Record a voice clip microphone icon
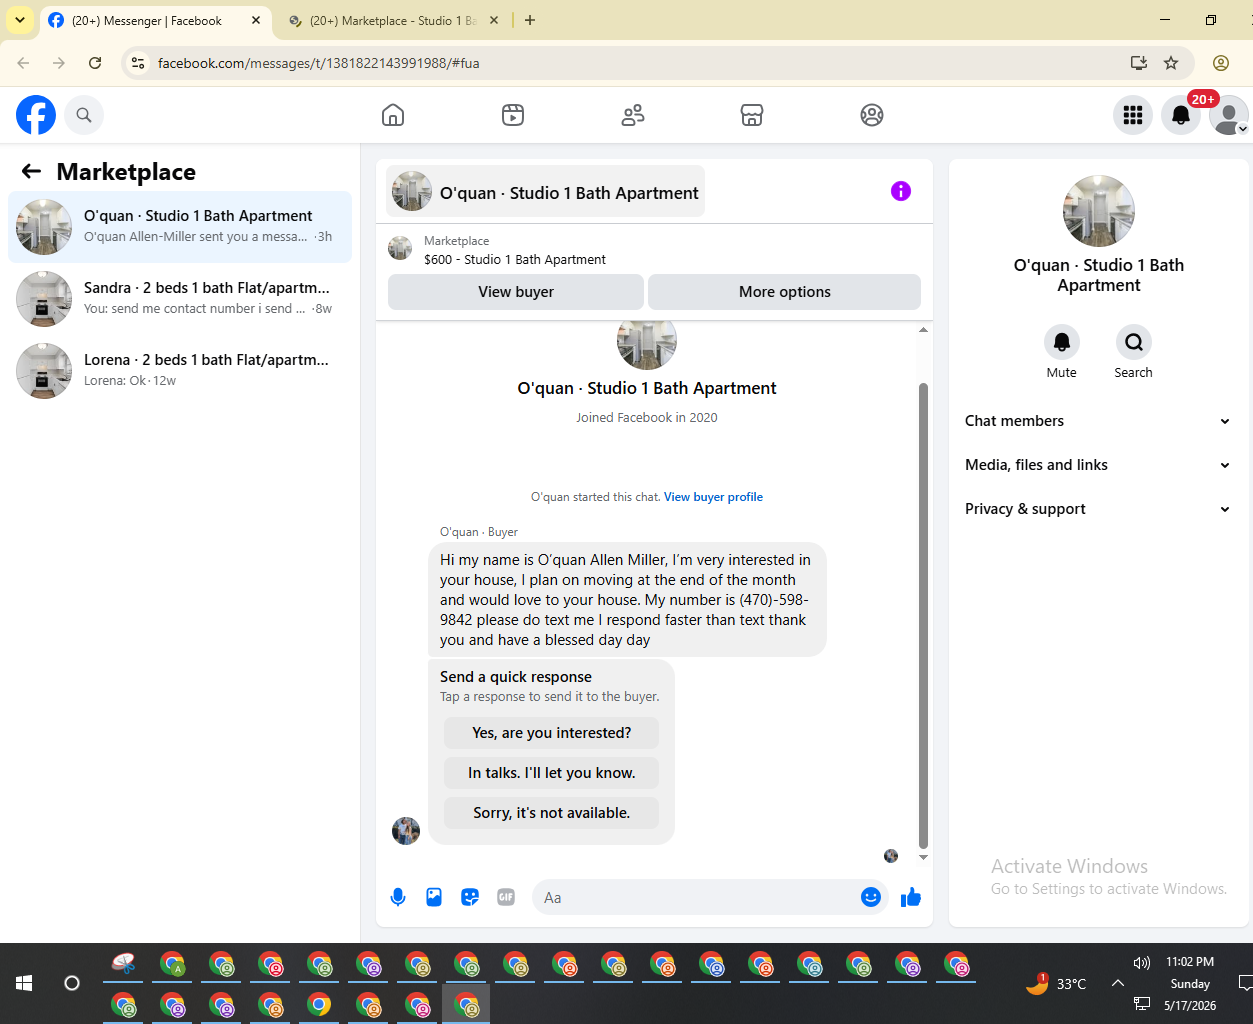The width and height of the screenshot is (1253, 1024). (398, 897)
